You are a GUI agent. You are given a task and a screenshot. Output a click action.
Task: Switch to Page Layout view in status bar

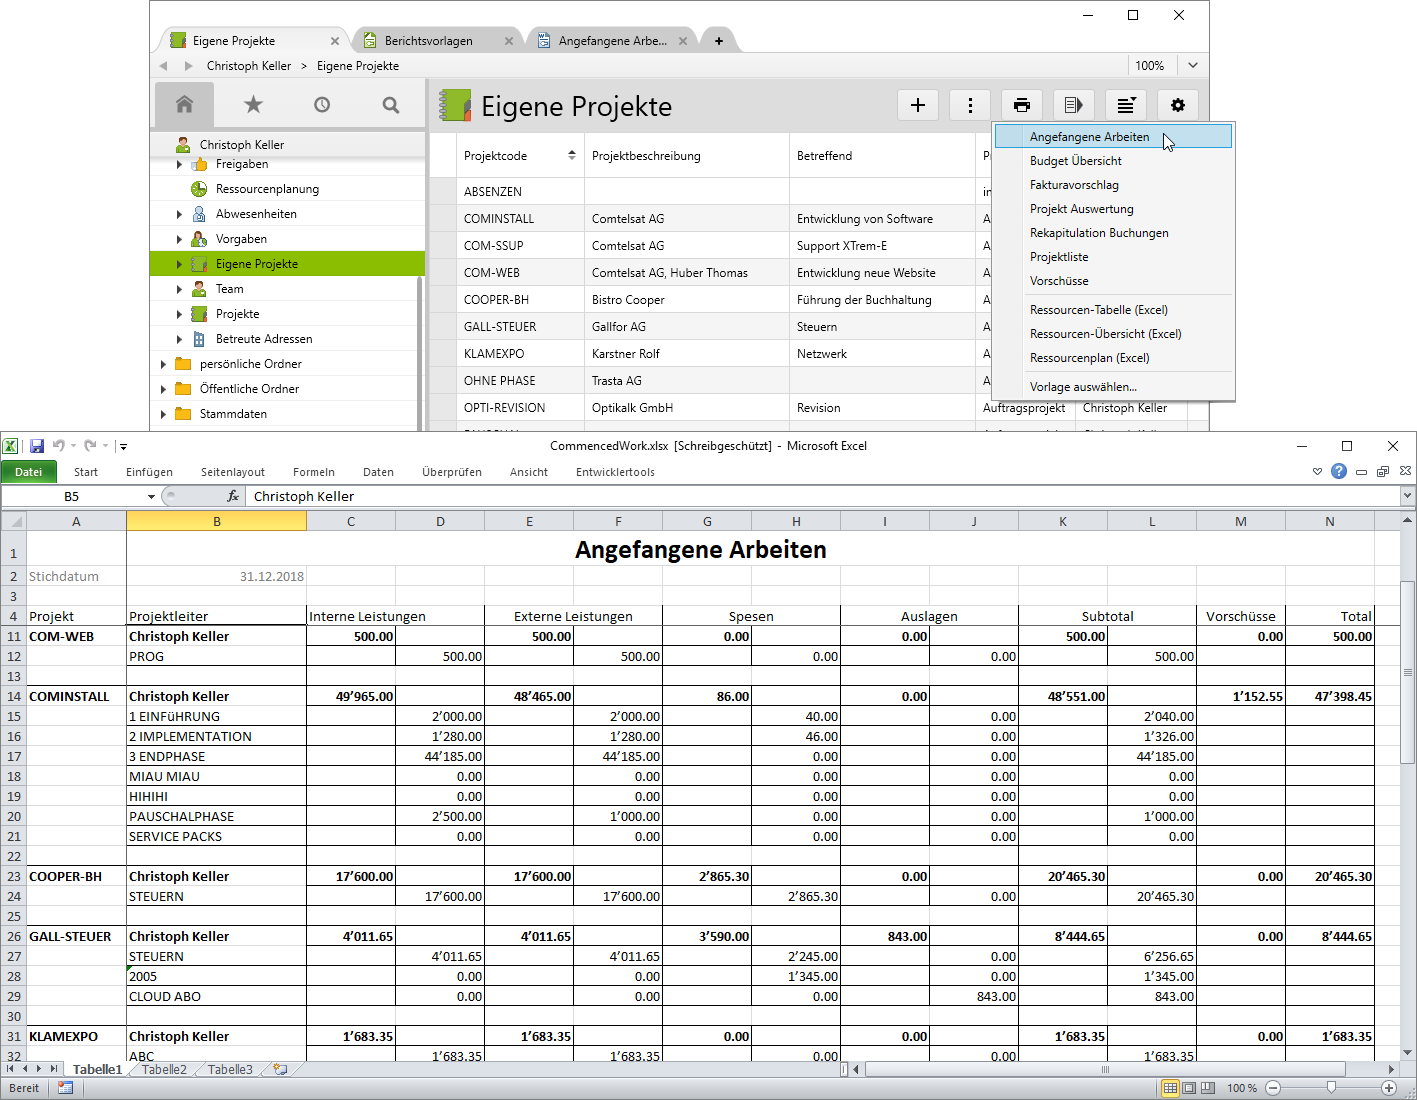(1189, 1088)
